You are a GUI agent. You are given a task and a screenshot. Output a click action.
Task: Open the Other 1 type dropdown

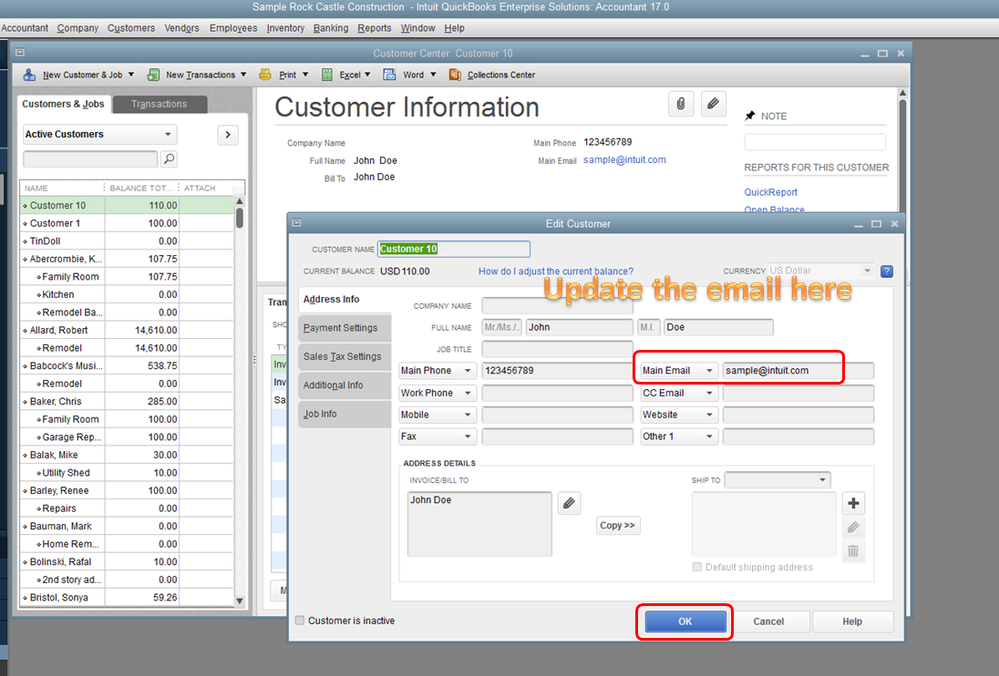click(679, 436)
